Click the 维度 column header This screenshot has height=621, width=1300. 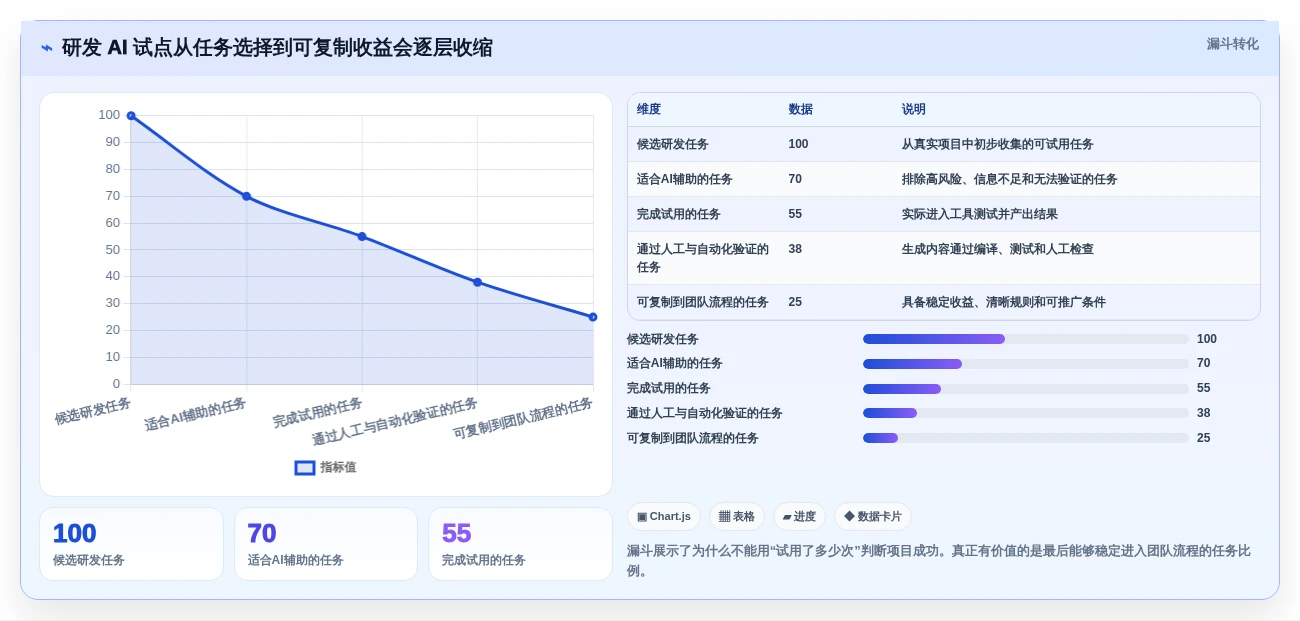(649, 109)
